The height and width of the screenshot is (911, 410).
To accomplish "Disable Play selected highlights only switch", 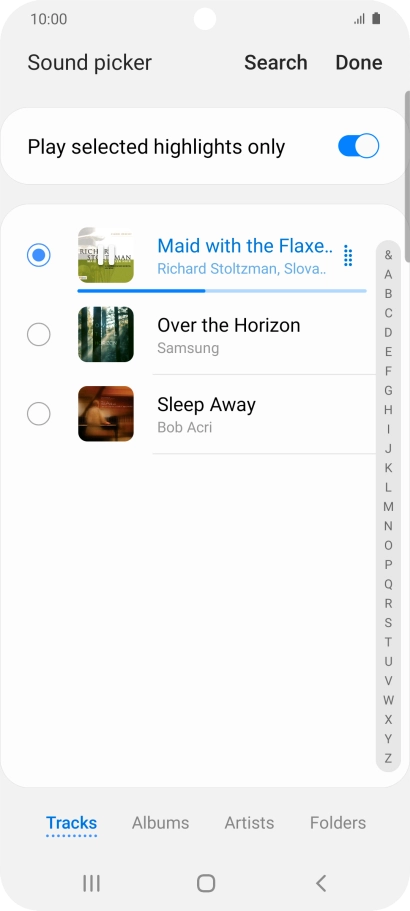I will coord(358,146).
